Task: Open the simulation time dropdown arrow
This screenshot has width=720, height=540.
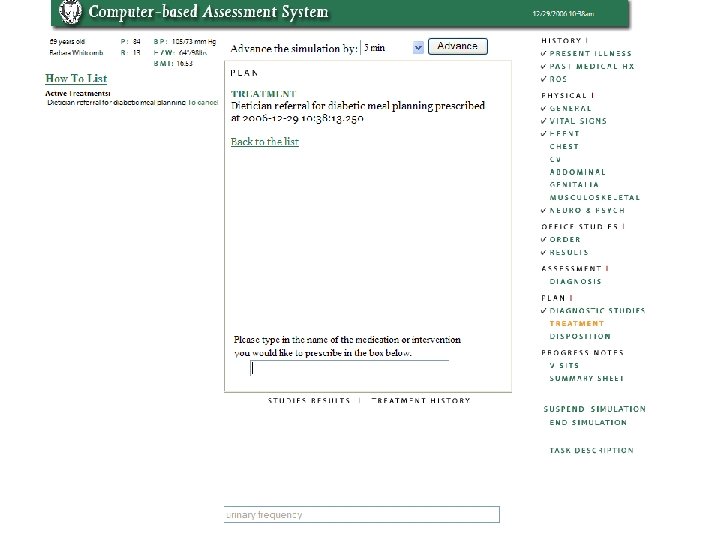Action: coord(418,47)
